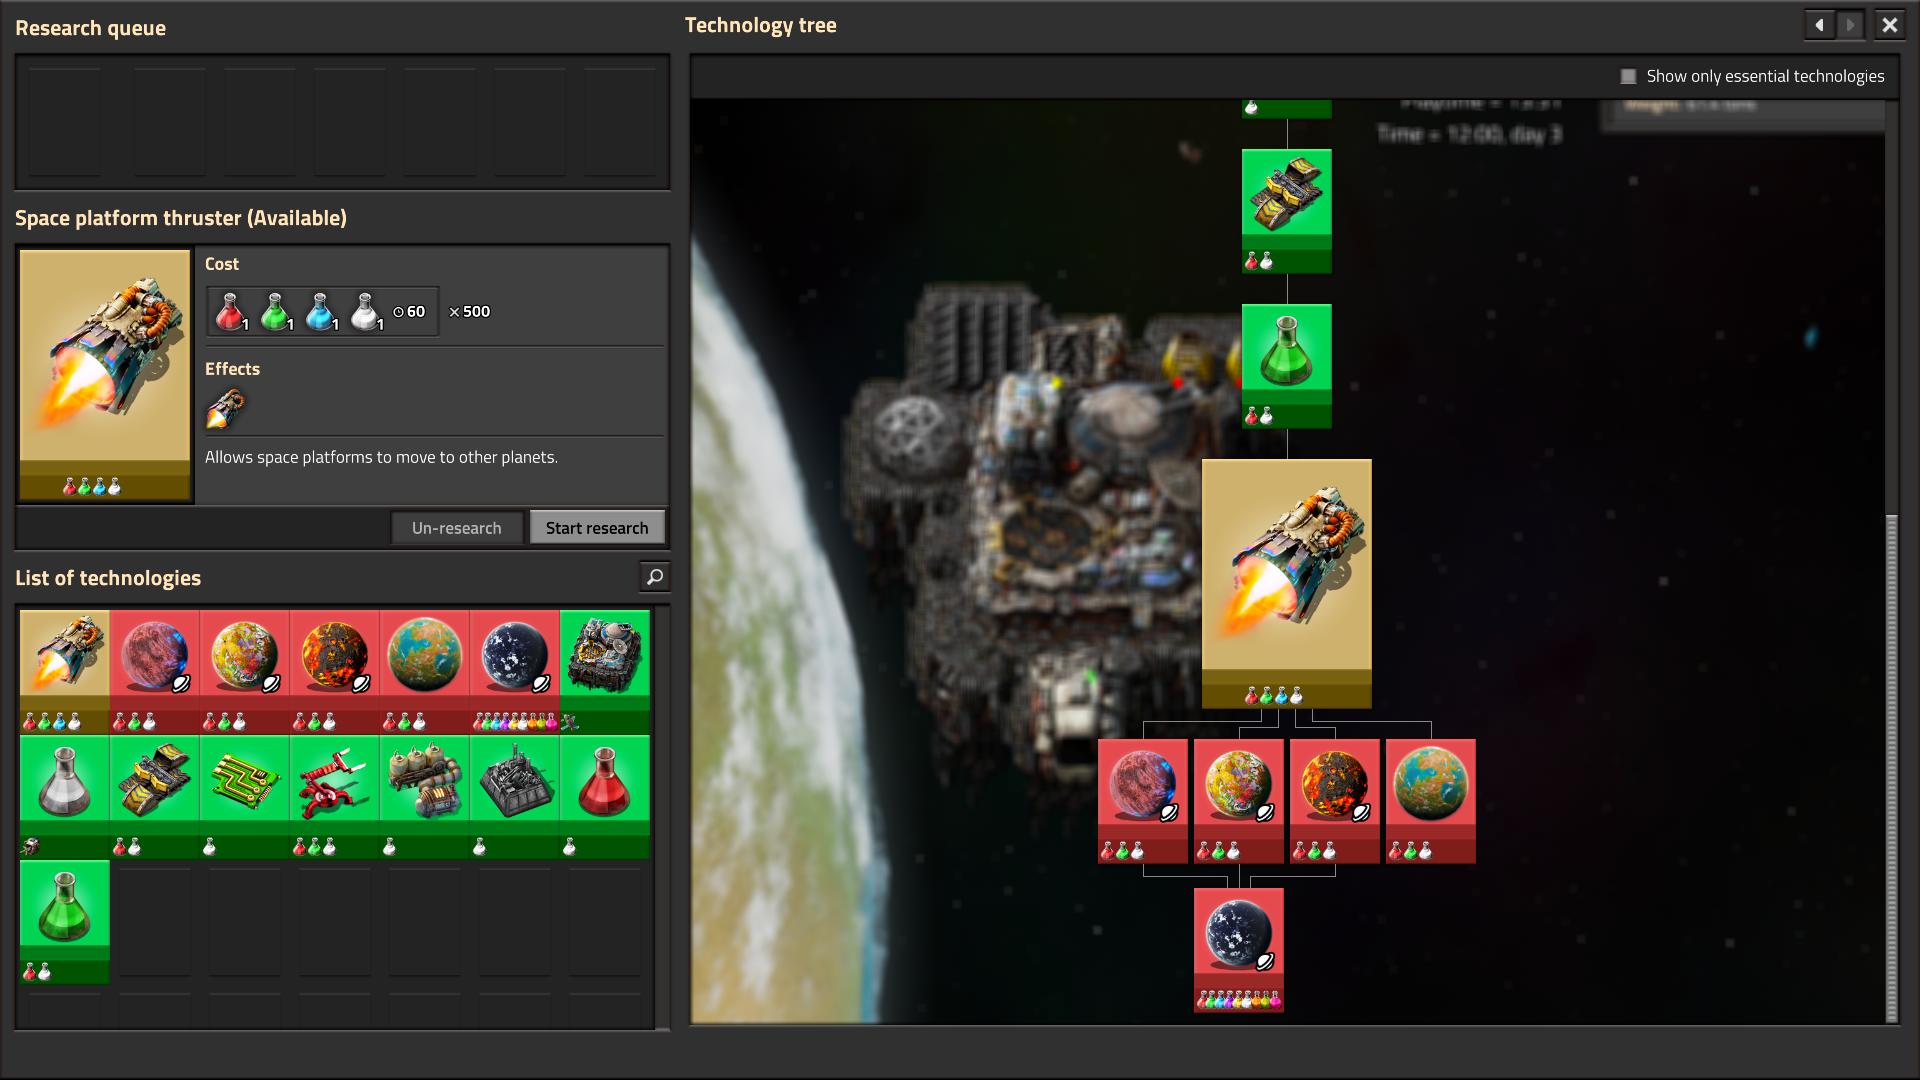
Task: Click the thruster recipe effect icon
Action: click(225, 409)
